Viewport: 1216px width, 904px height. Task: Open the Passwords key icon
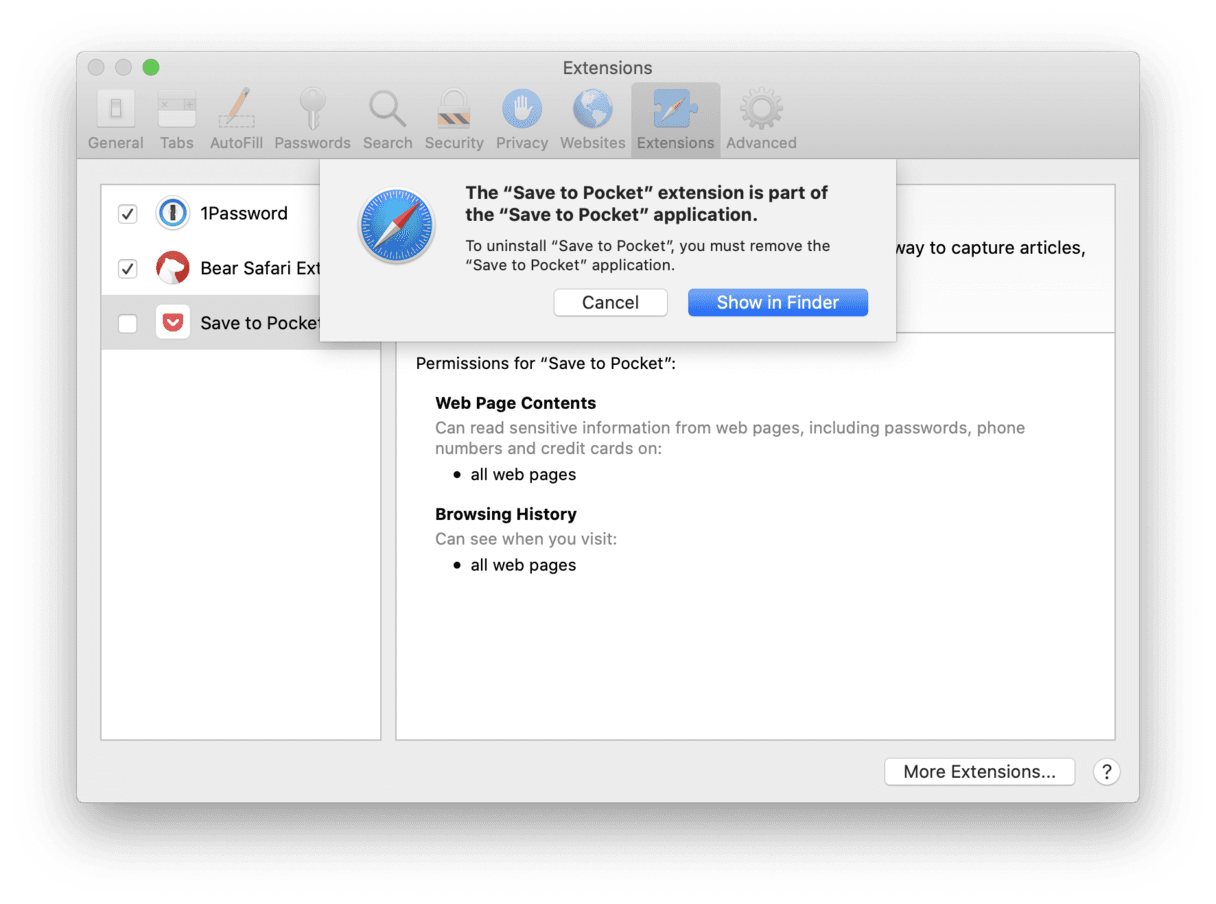[312, 109]
